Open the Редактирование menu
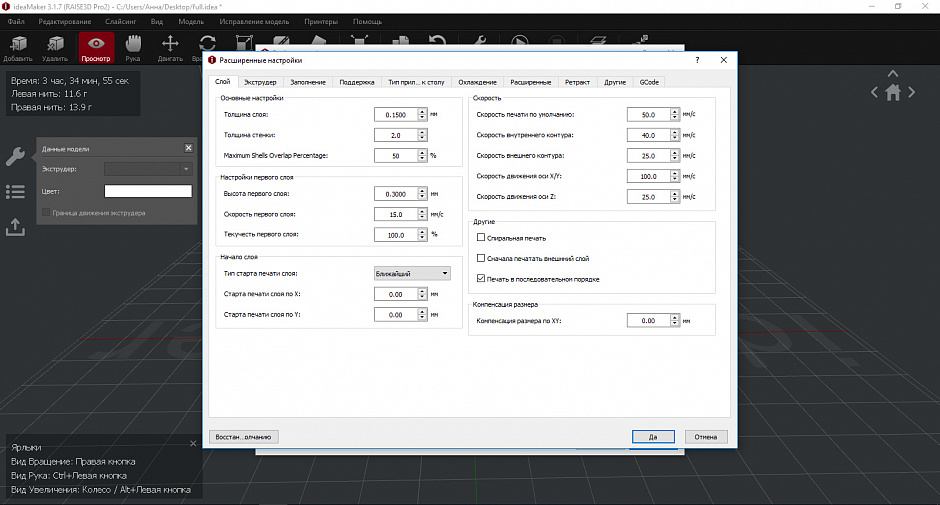This screenshot has width=940, height=505. [x=65, y=22]
